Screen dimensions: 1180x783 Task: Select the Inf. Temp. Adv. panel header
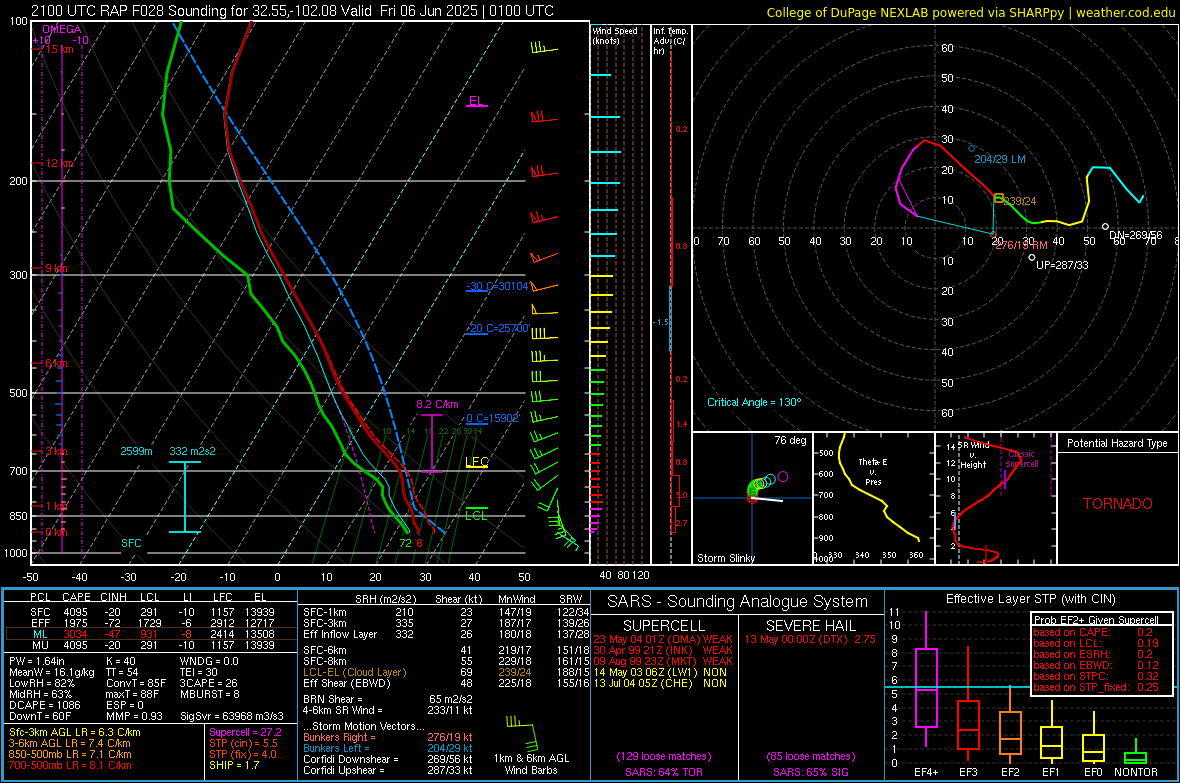670,41
